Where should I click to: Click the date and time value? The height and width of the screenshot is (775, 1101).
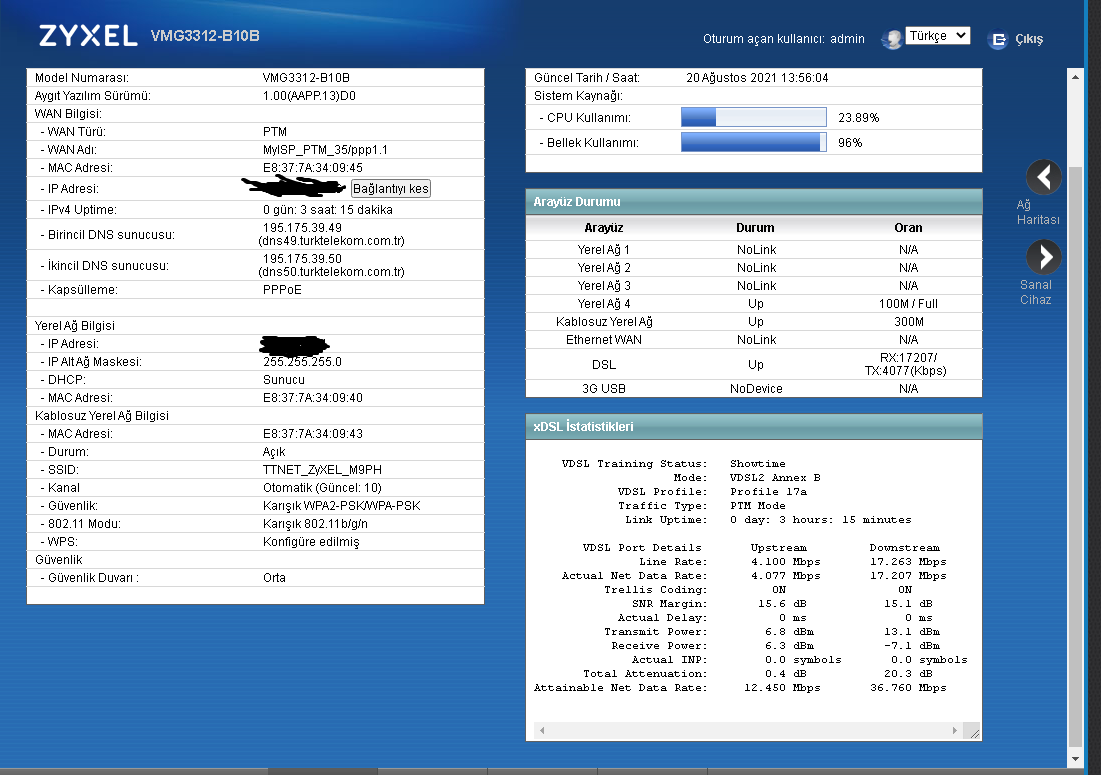[x=757, y=78]
